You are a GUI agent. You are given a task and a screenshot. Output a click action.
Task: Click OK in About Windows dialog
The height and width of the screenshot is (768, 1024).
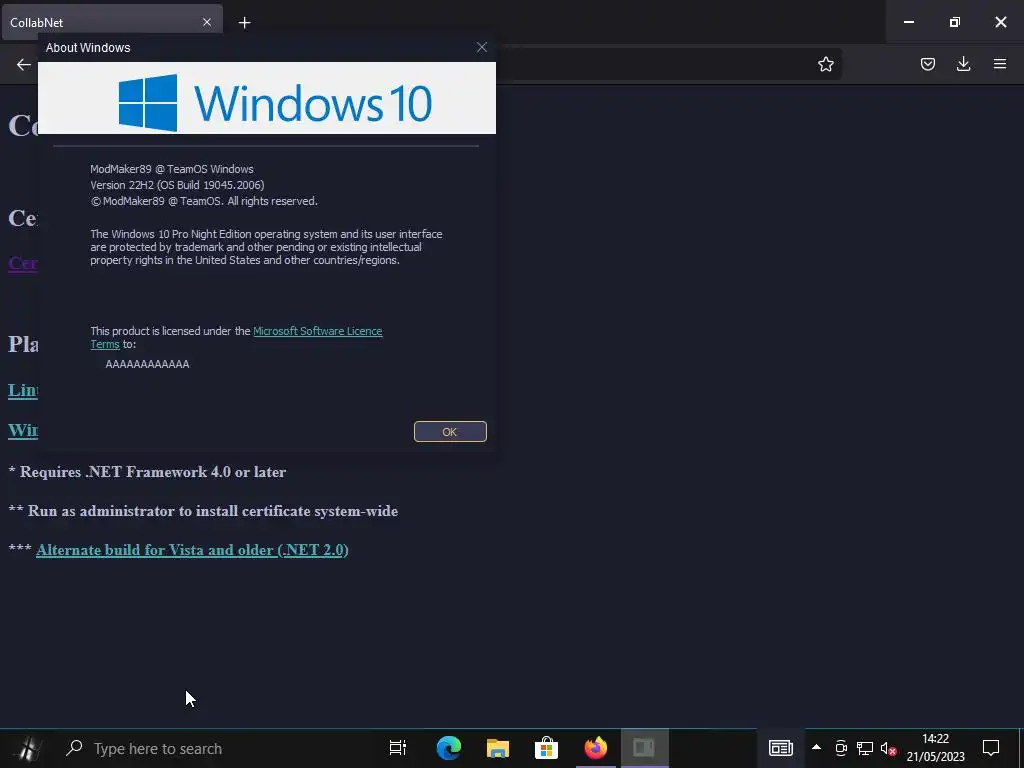[450, 432]
